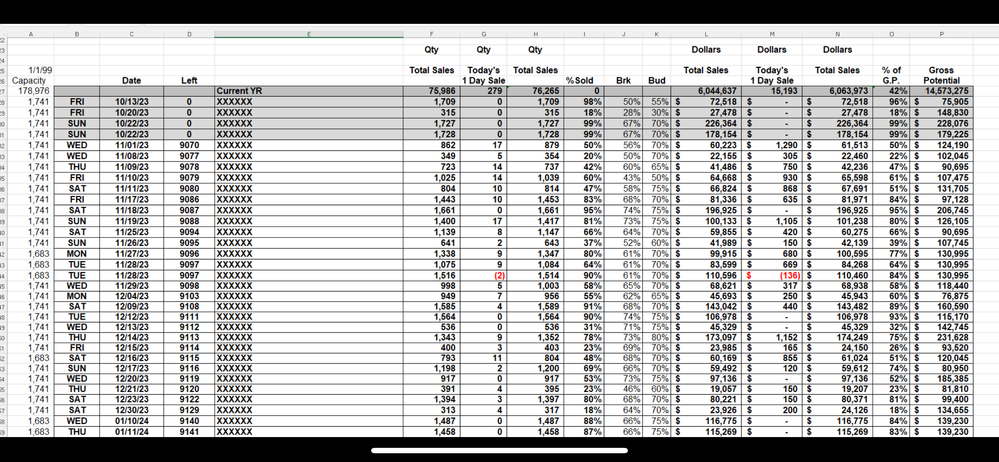Click the 15,193 today's dollars cell

772,91
